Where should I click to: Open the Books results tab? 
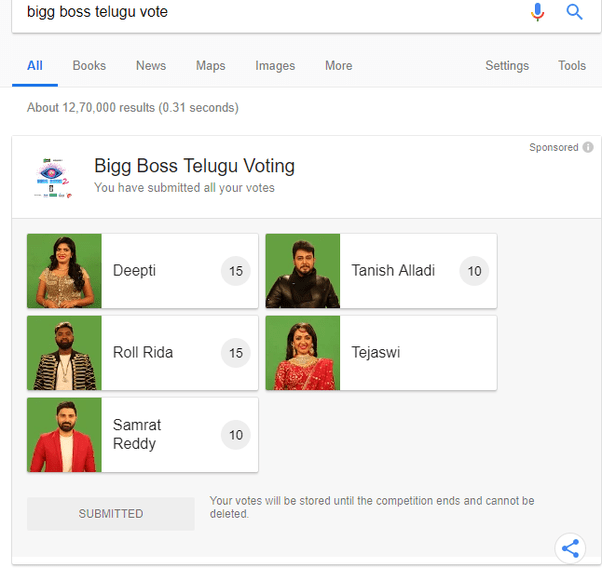tap(89, 66)
